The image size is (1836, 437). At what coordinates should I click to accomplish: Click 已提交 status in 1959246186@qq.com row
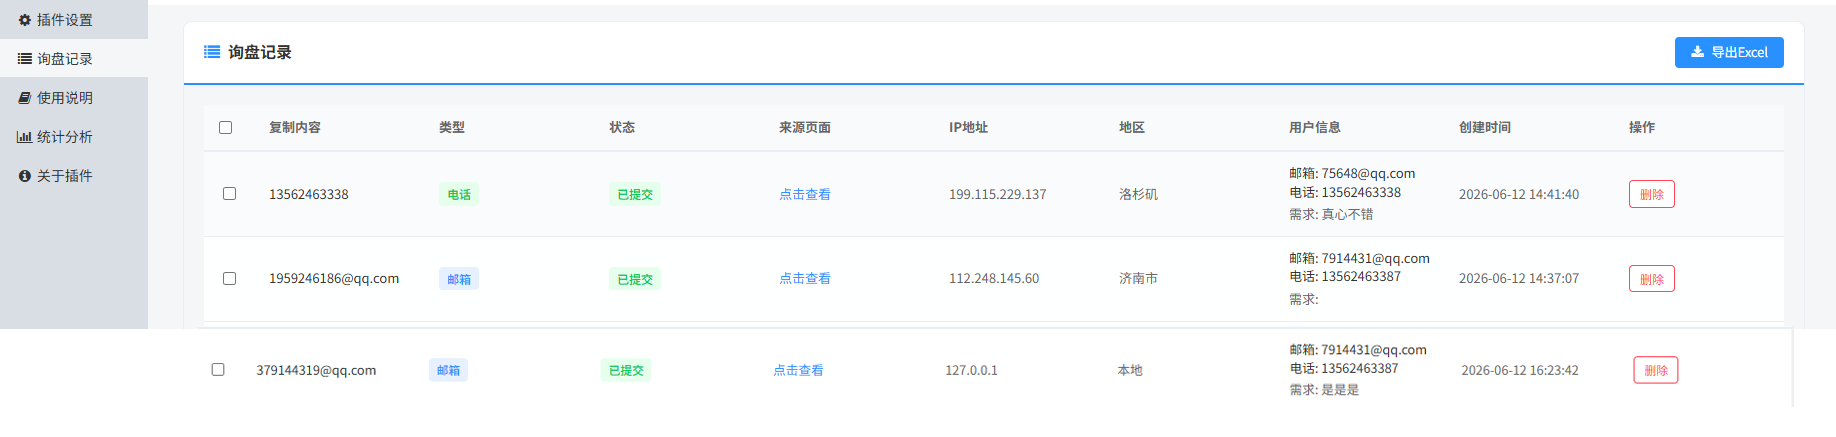pyautogui.click(x=635, y=279)
